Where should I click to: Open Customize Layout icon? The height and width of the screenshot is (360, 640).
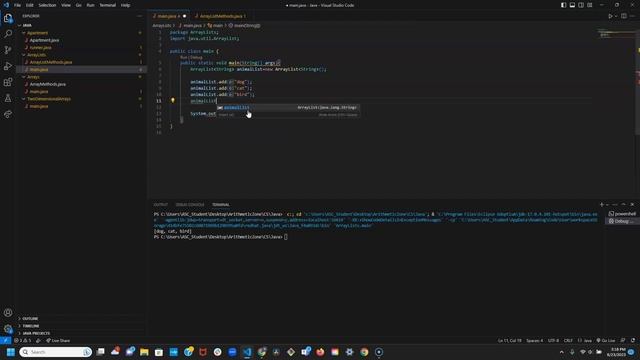pos(590,5)
